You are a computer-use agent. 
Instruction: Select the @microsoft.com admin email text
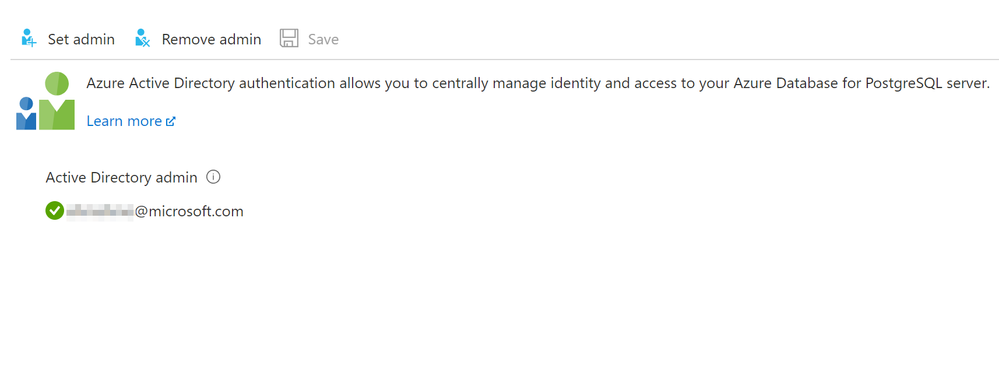(x=189, y=211)
